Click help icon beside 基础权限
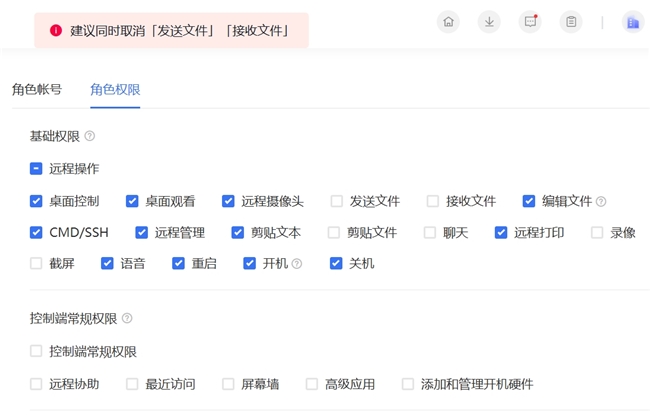The width and height of the screenshot is (650, 419). point(90,136)
